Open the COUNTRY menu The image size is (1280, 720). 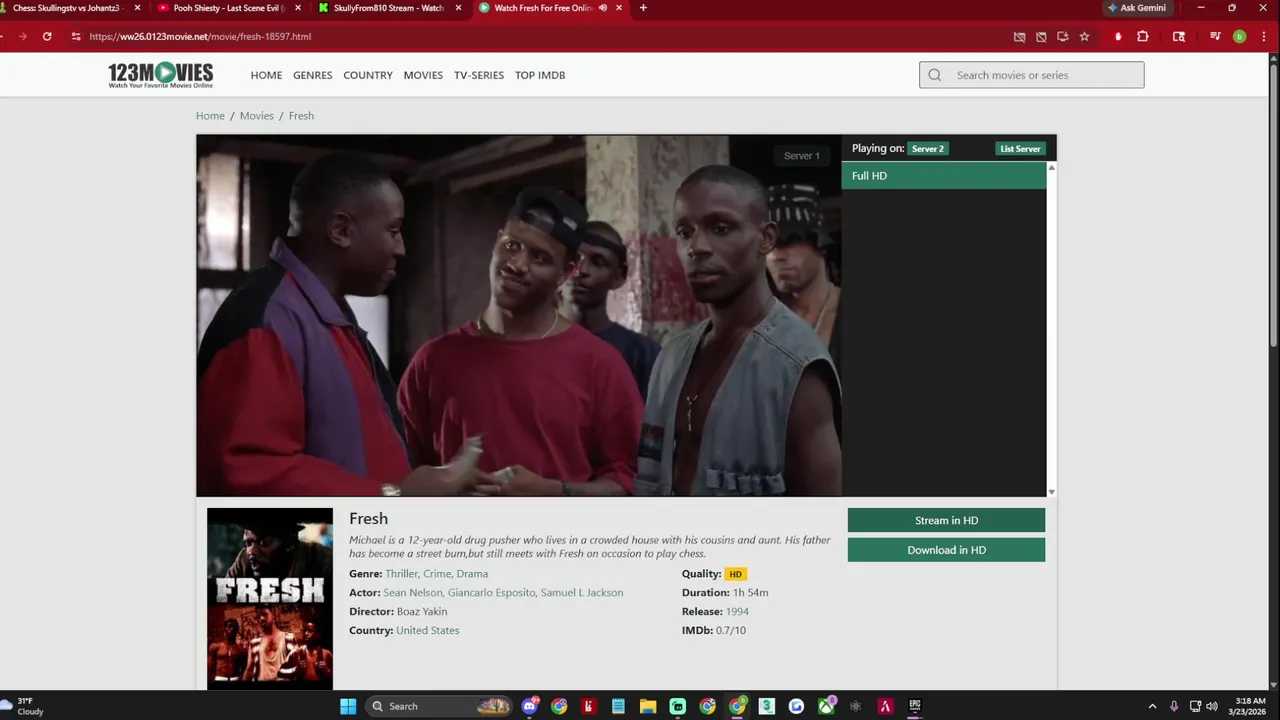pyautogui.click(x=368, y=75)
